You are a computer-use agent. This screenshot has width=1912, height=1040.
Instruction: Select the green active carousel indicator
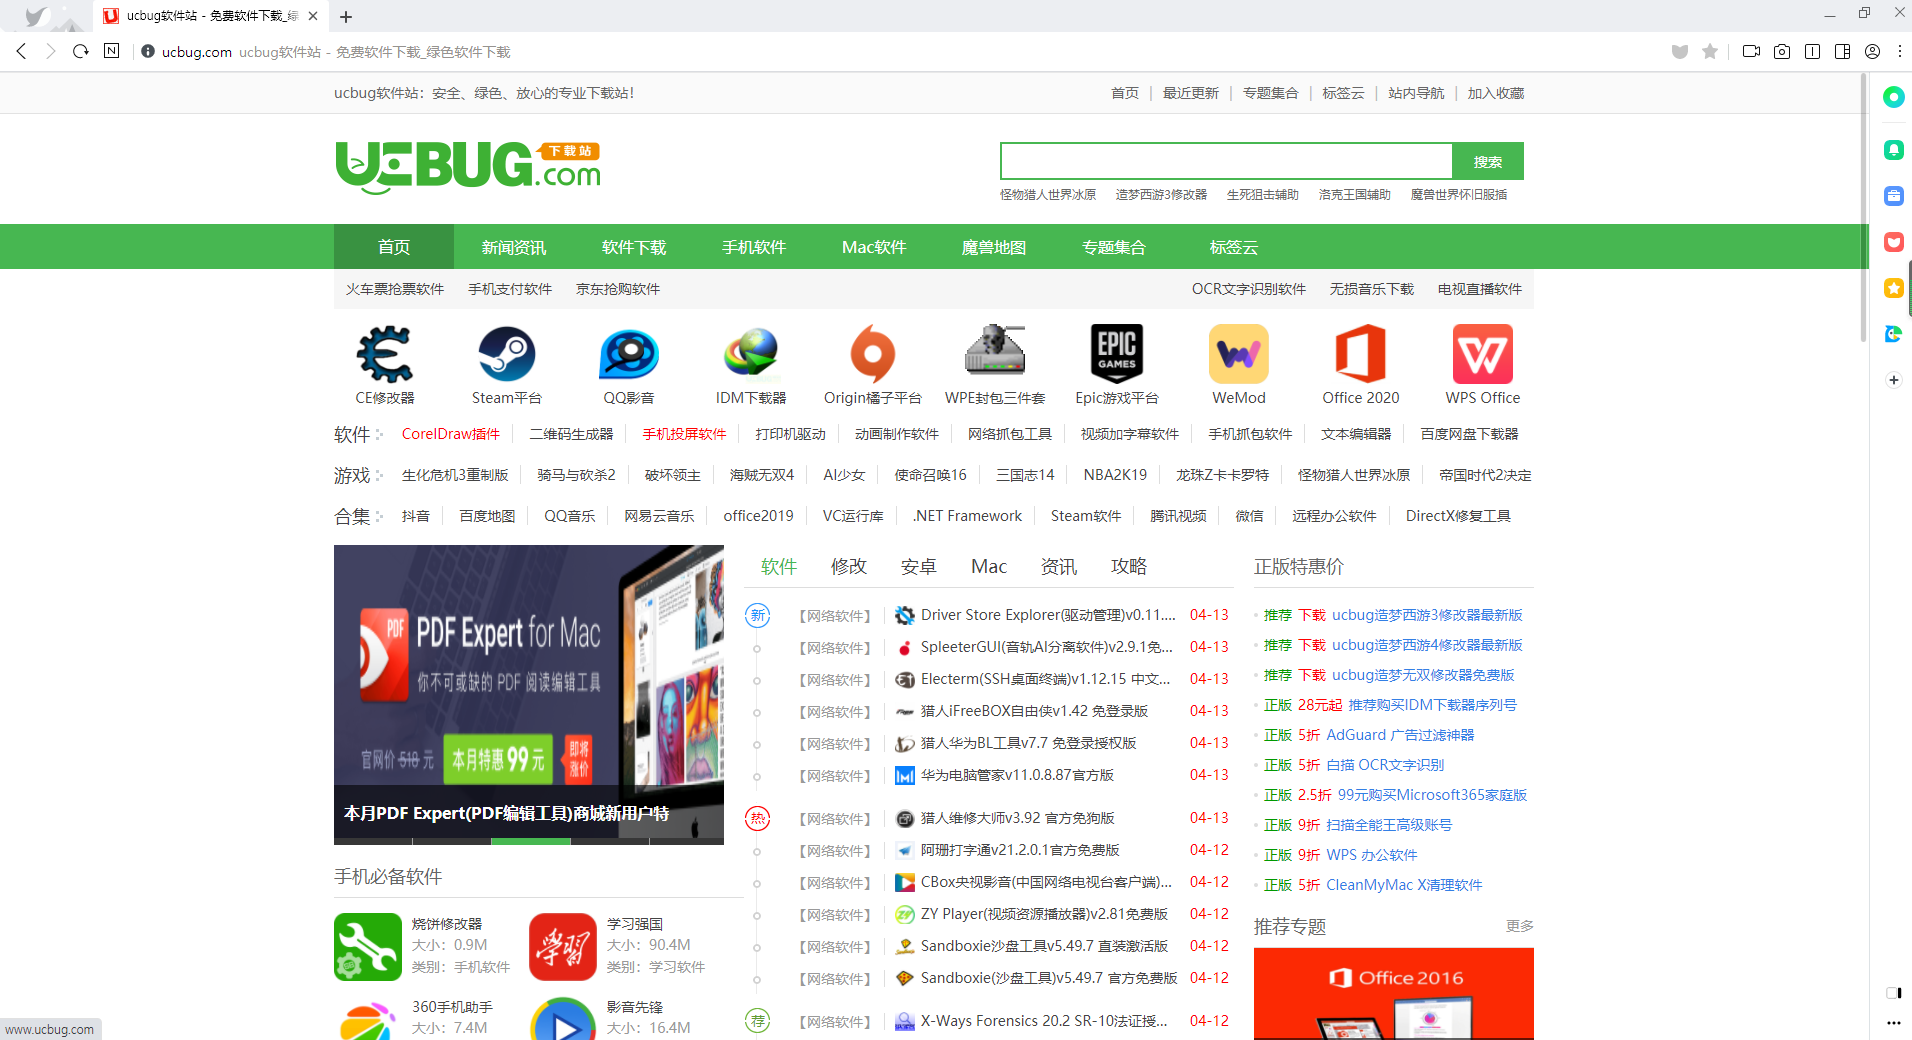click(530, 841)
